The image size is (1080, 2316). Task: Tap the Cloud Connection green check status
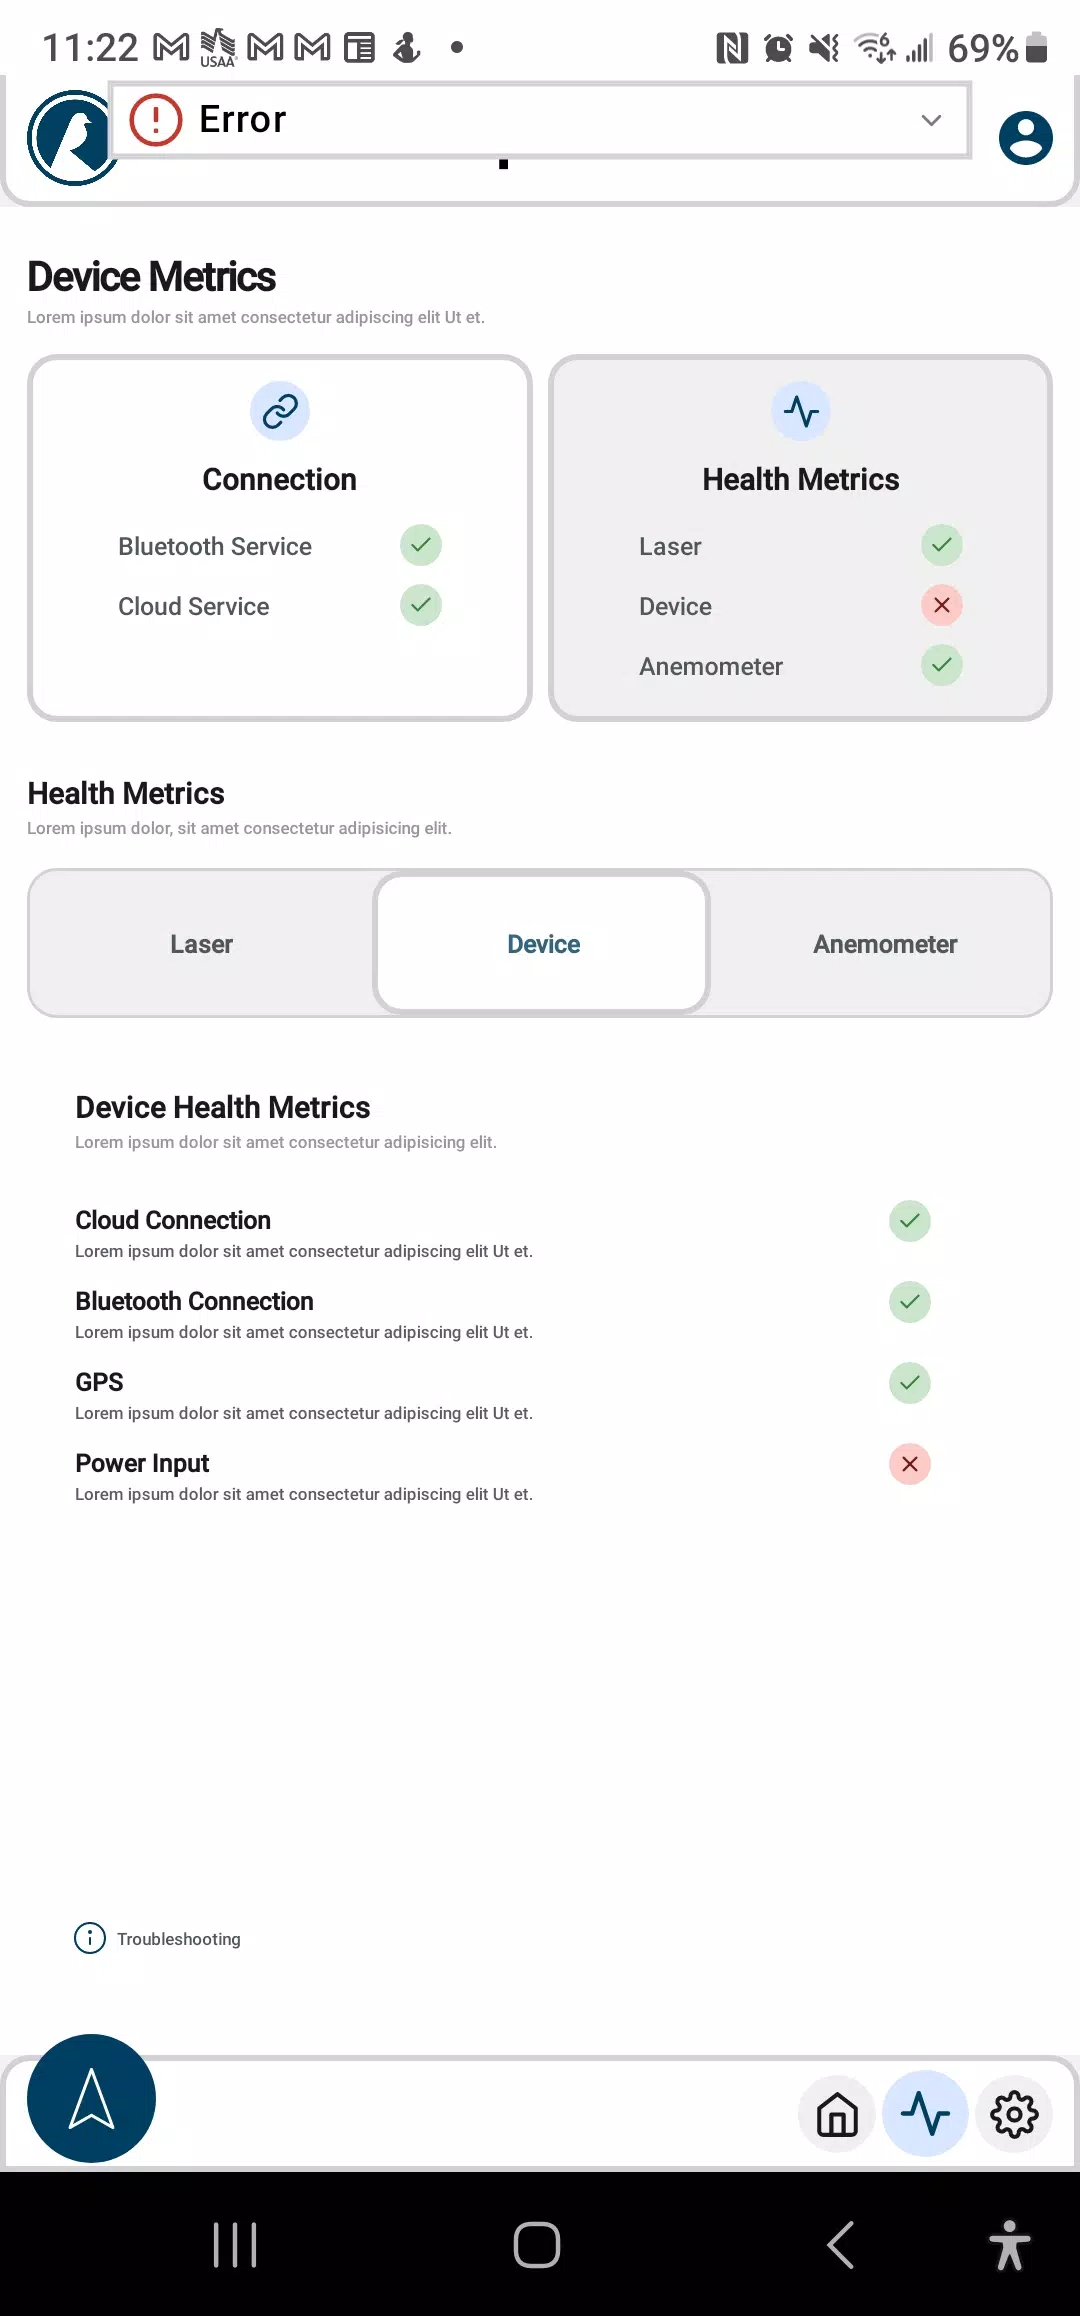[910, 1221]
